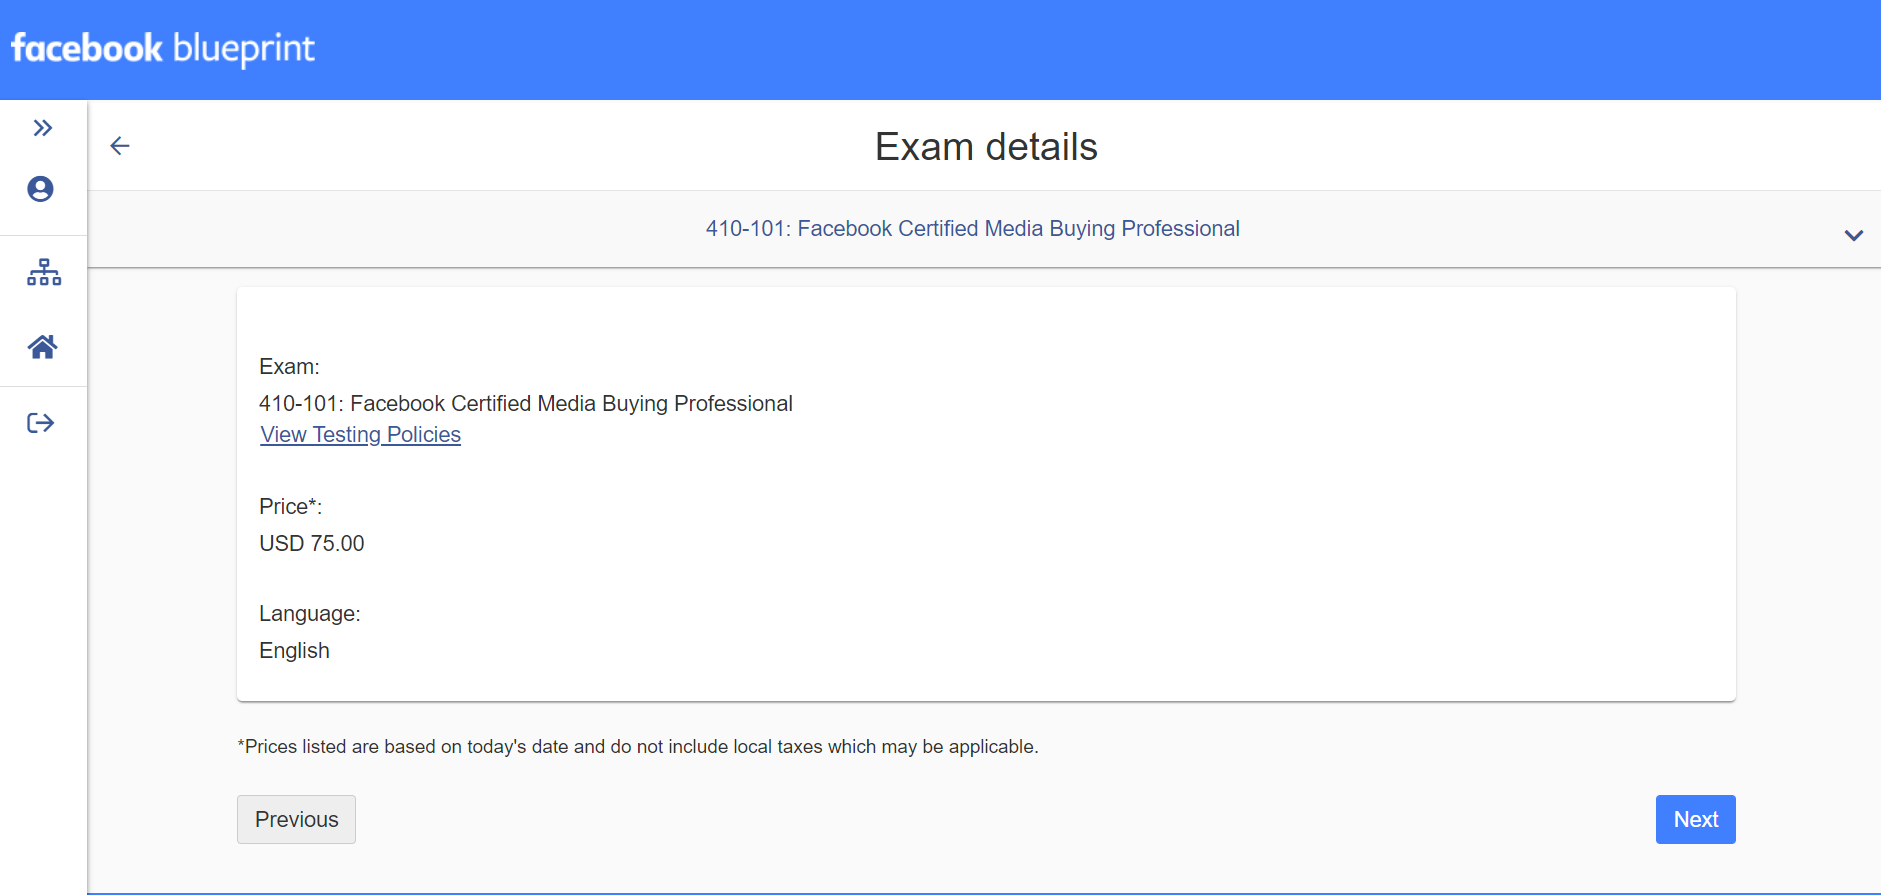Click the Price* label

(290, 506)
